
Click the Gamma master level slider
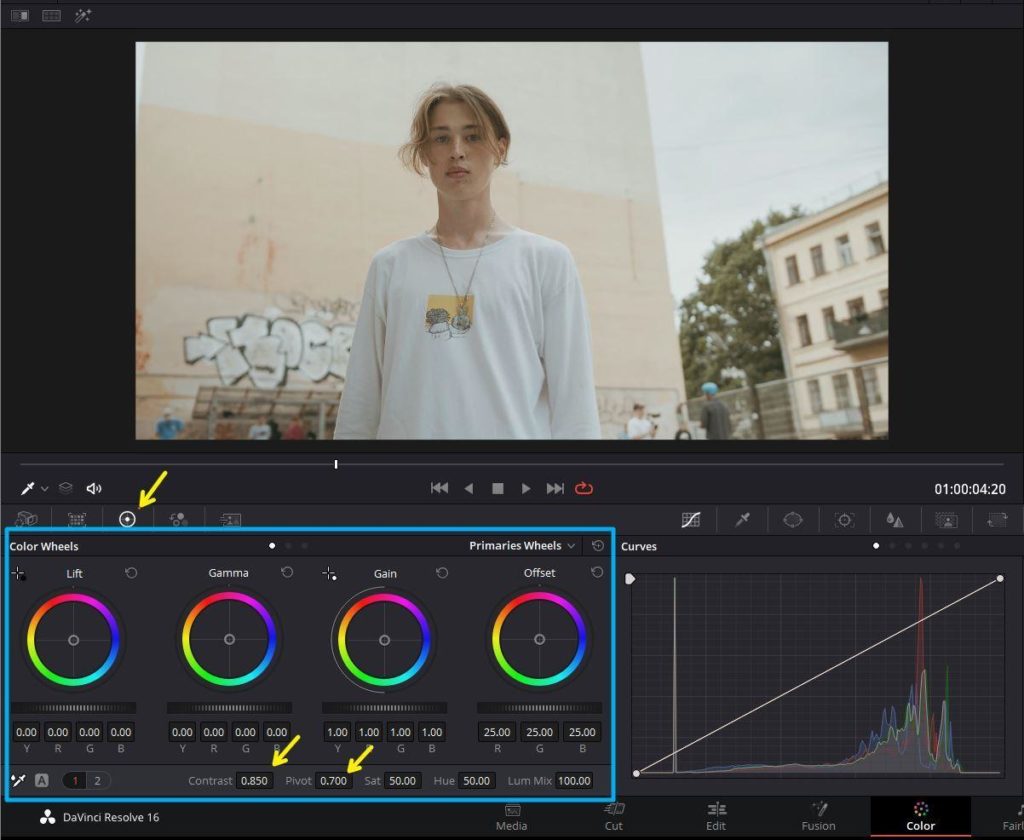(x=229, y=707)
